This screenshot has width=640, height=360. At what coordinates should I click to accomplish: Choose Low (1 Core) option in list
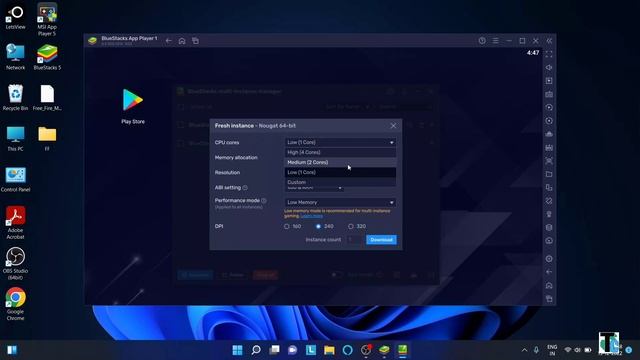point(340,172)
